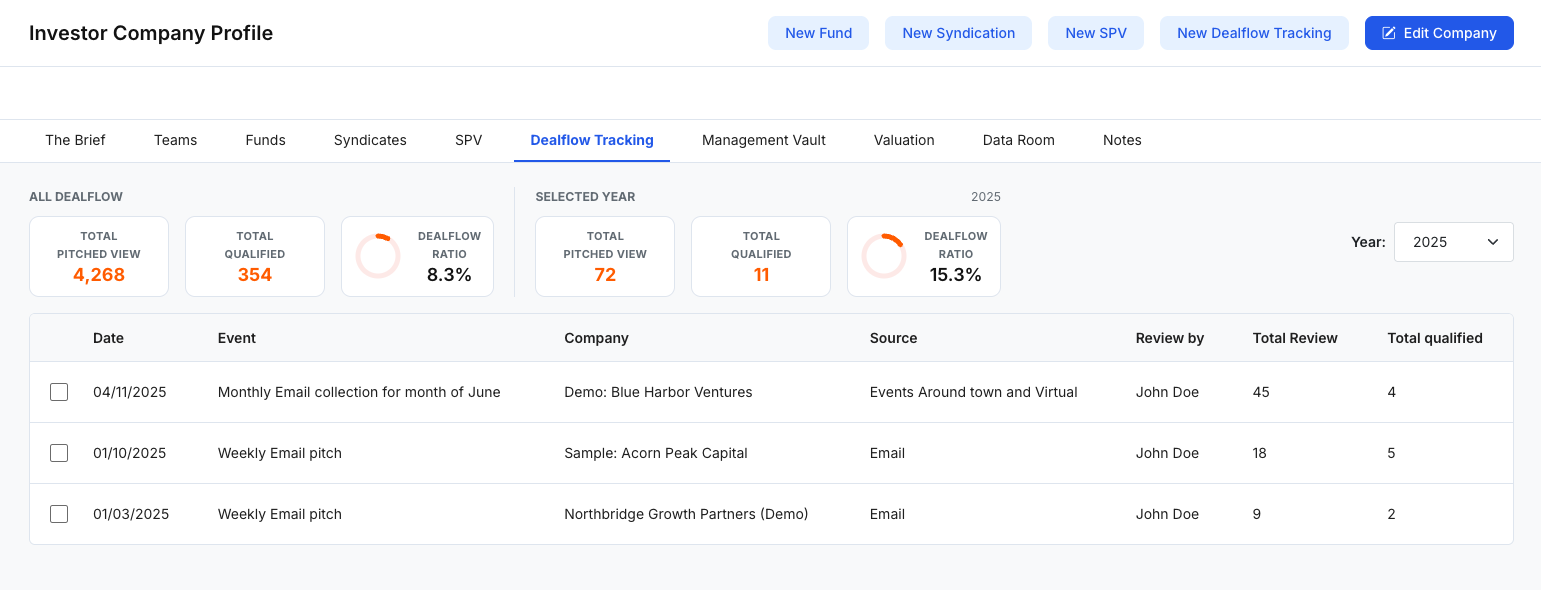Click the Date column header

point(108,338)
